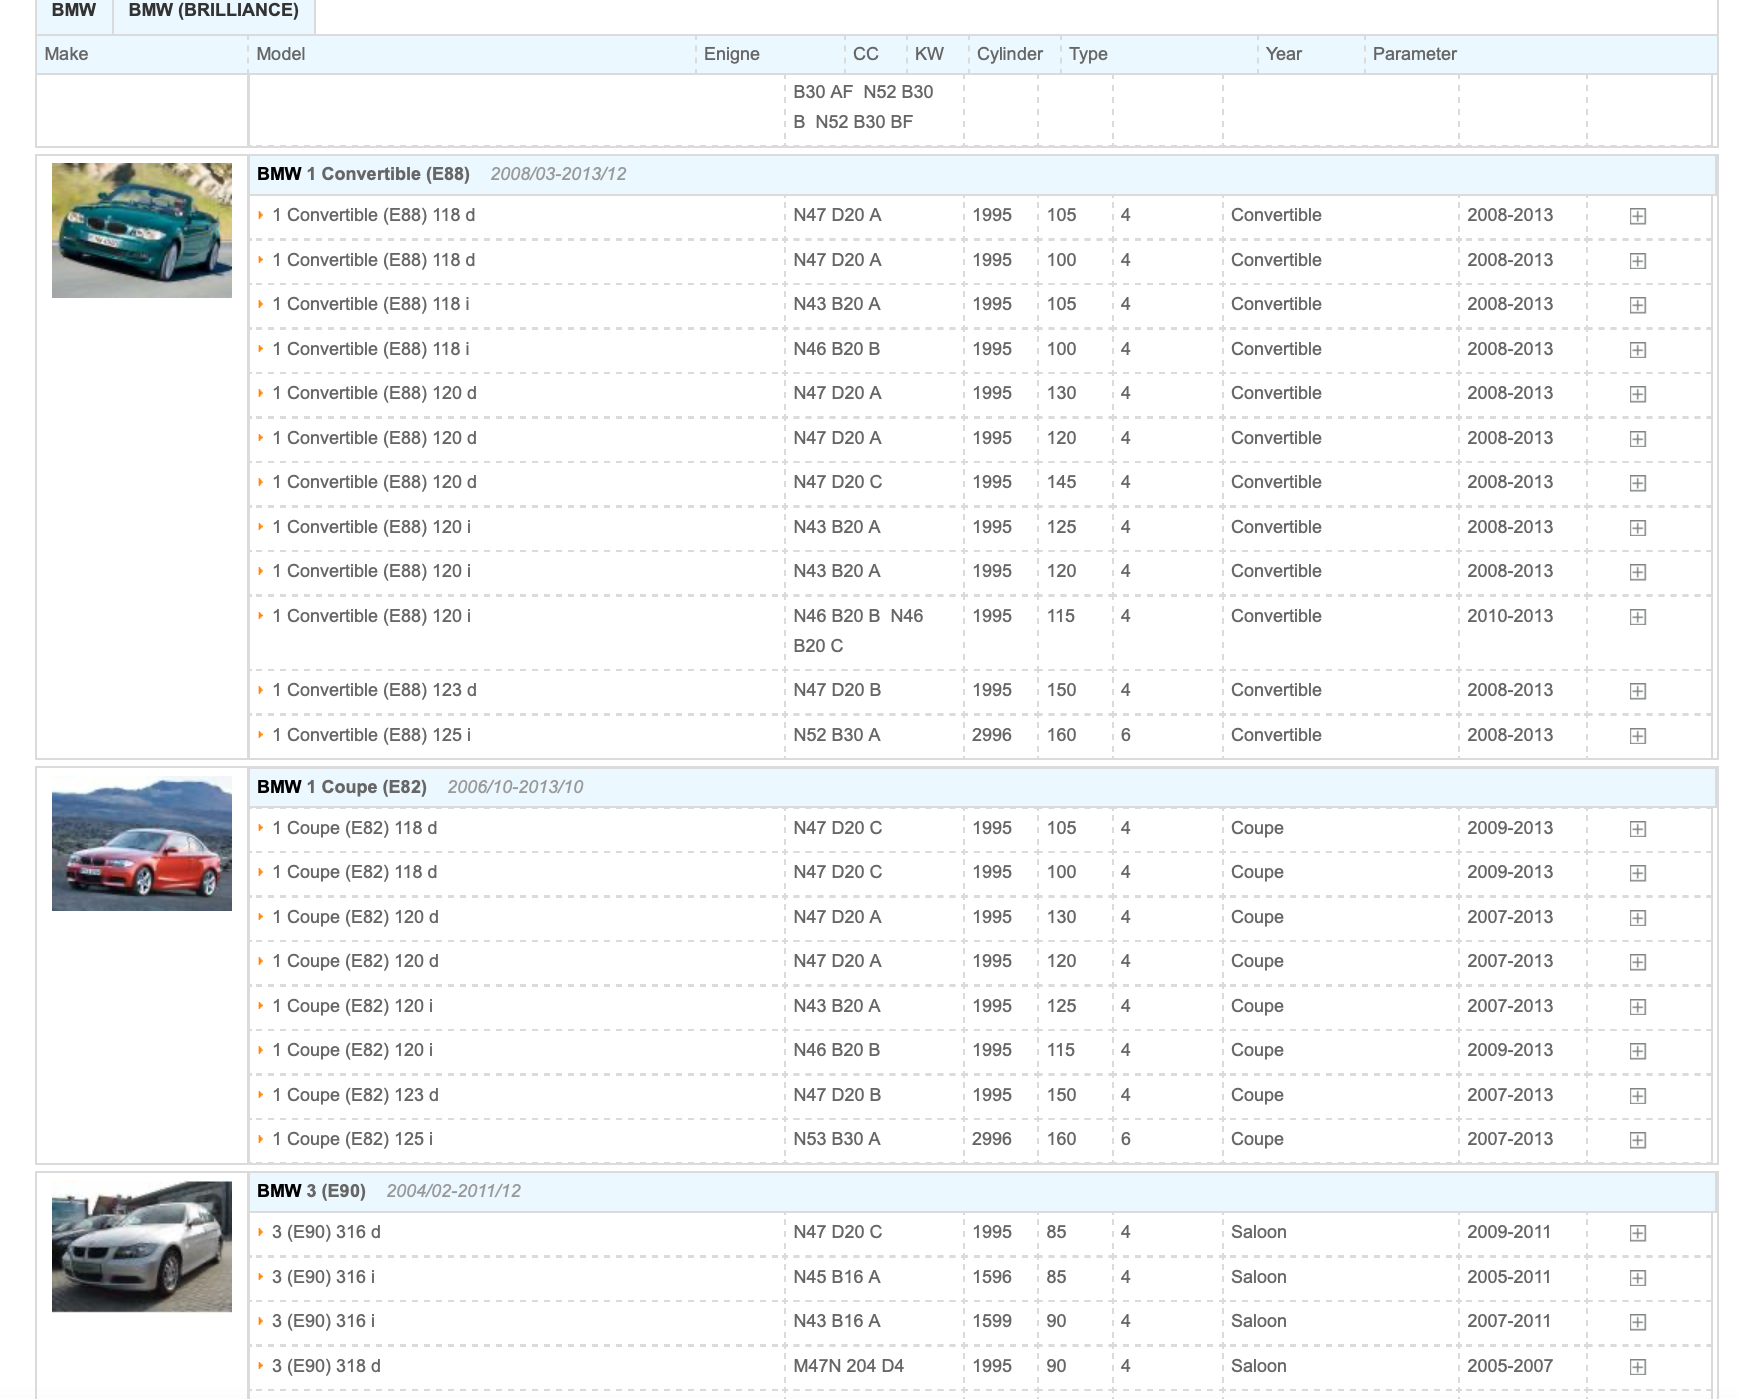
Task: Expand parameters for 1 Convertible 118 i N46 B20 B
Action: (x=1637, y=350)
